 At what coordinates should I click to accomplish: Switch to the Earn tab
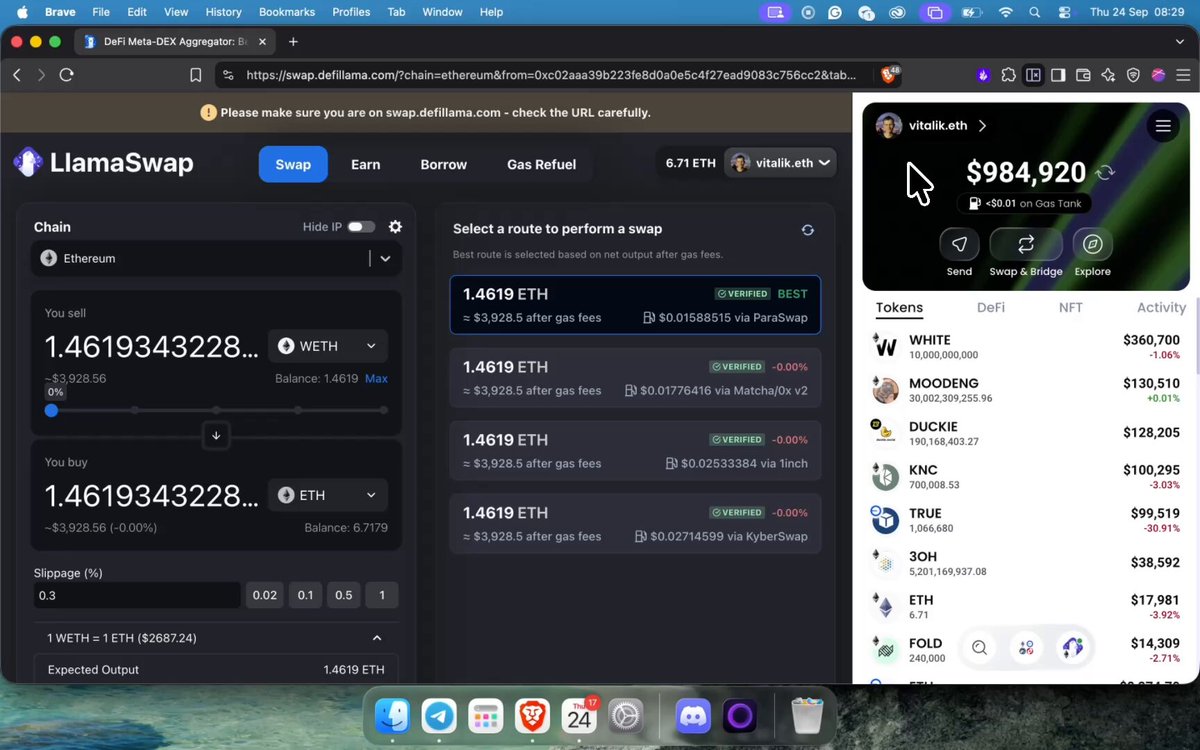pos(365,164)
